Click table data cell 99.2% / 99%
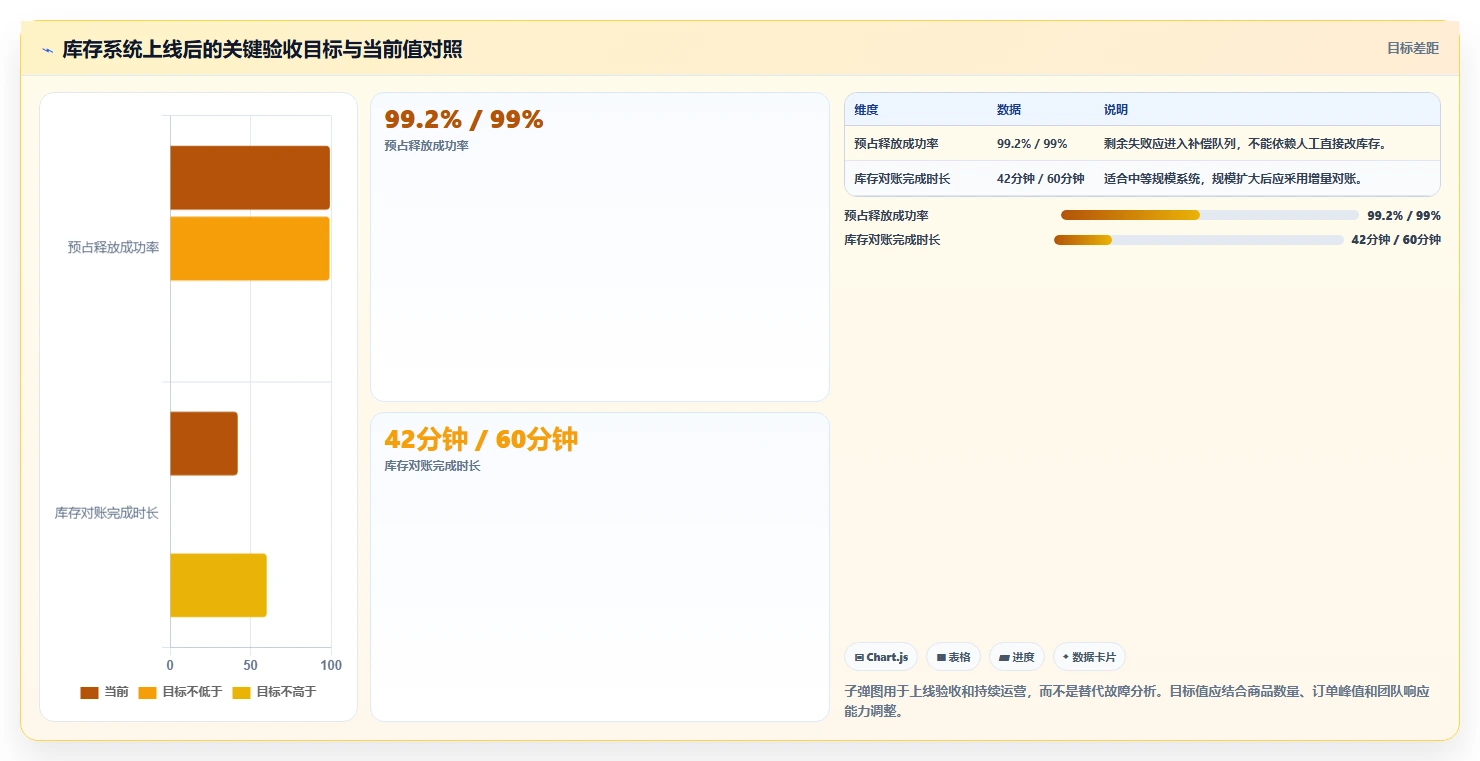The height and width of the screenshot is (761, 1480). (x=1032, y=144)
